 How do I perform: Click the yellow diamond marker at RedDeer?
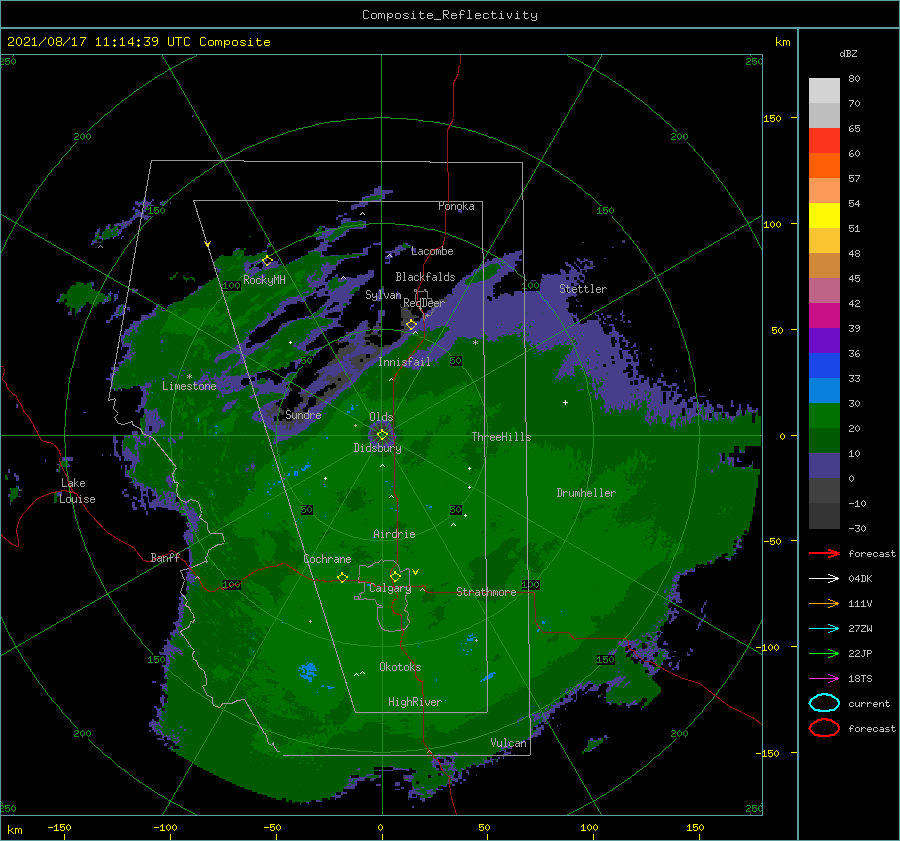coord(412,325)
